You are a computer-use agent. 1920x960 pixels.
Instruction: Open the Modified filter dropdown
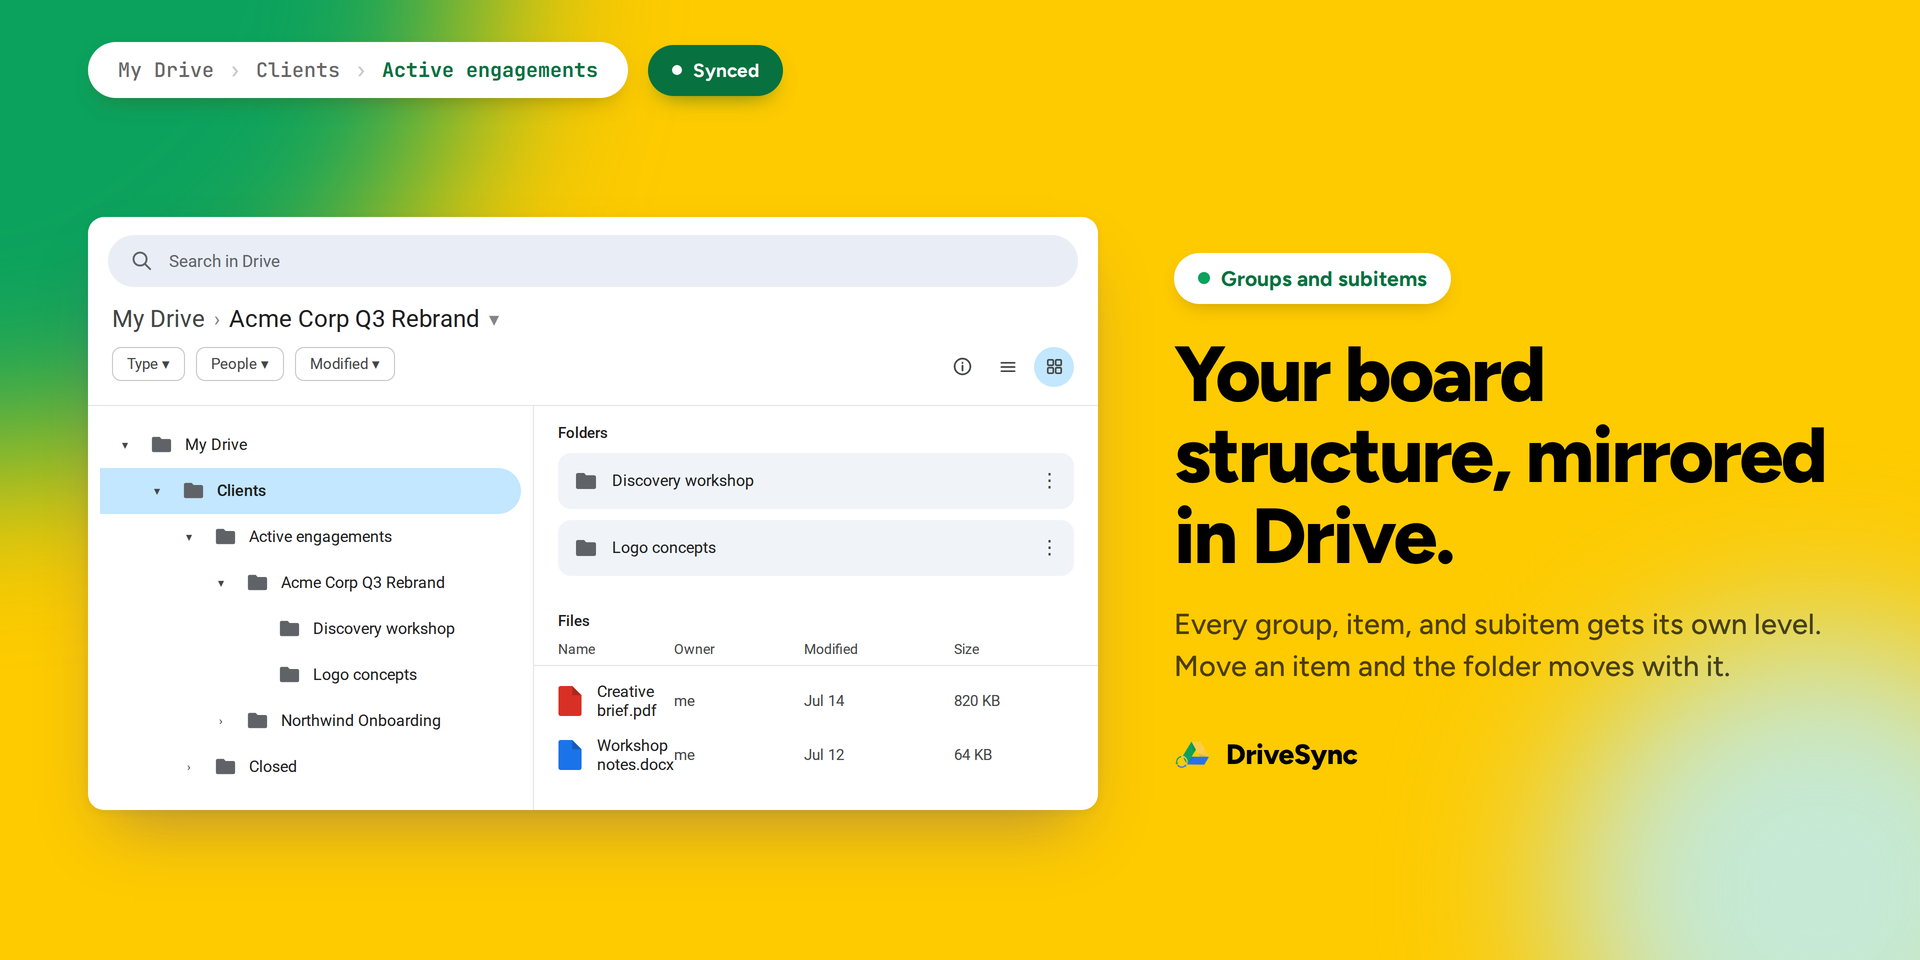345,364
